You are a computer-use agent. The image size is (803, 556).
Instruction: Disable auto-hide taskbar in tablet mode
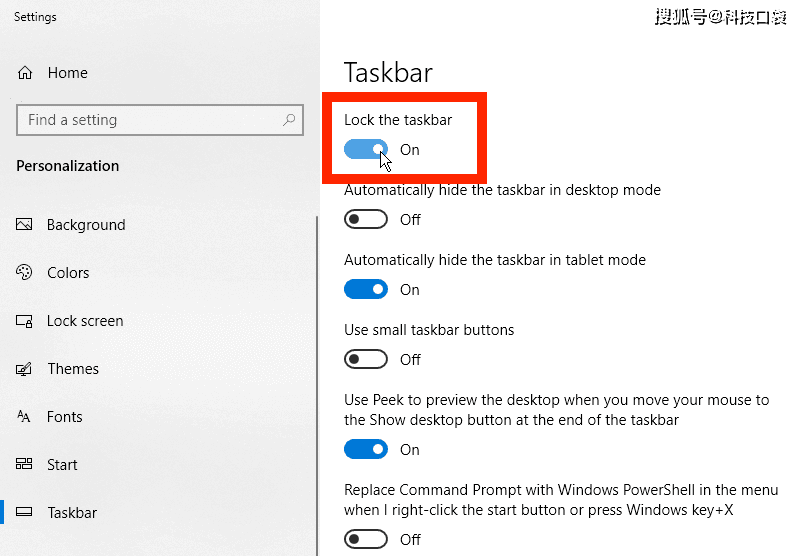(366, 289)
